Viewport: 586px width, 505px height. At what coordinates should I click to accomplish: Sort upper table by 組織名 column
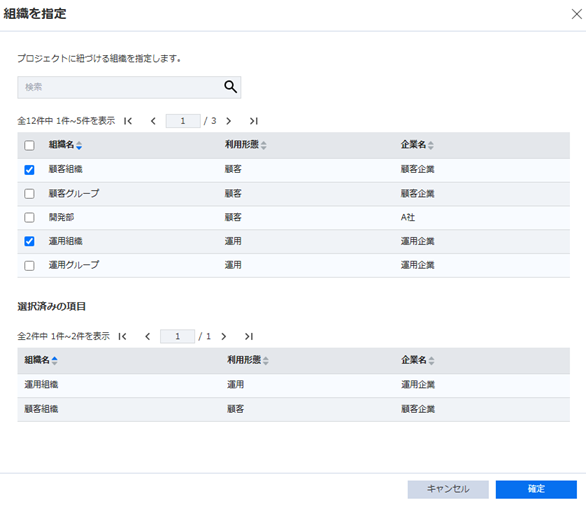click(x=65, y=145)
